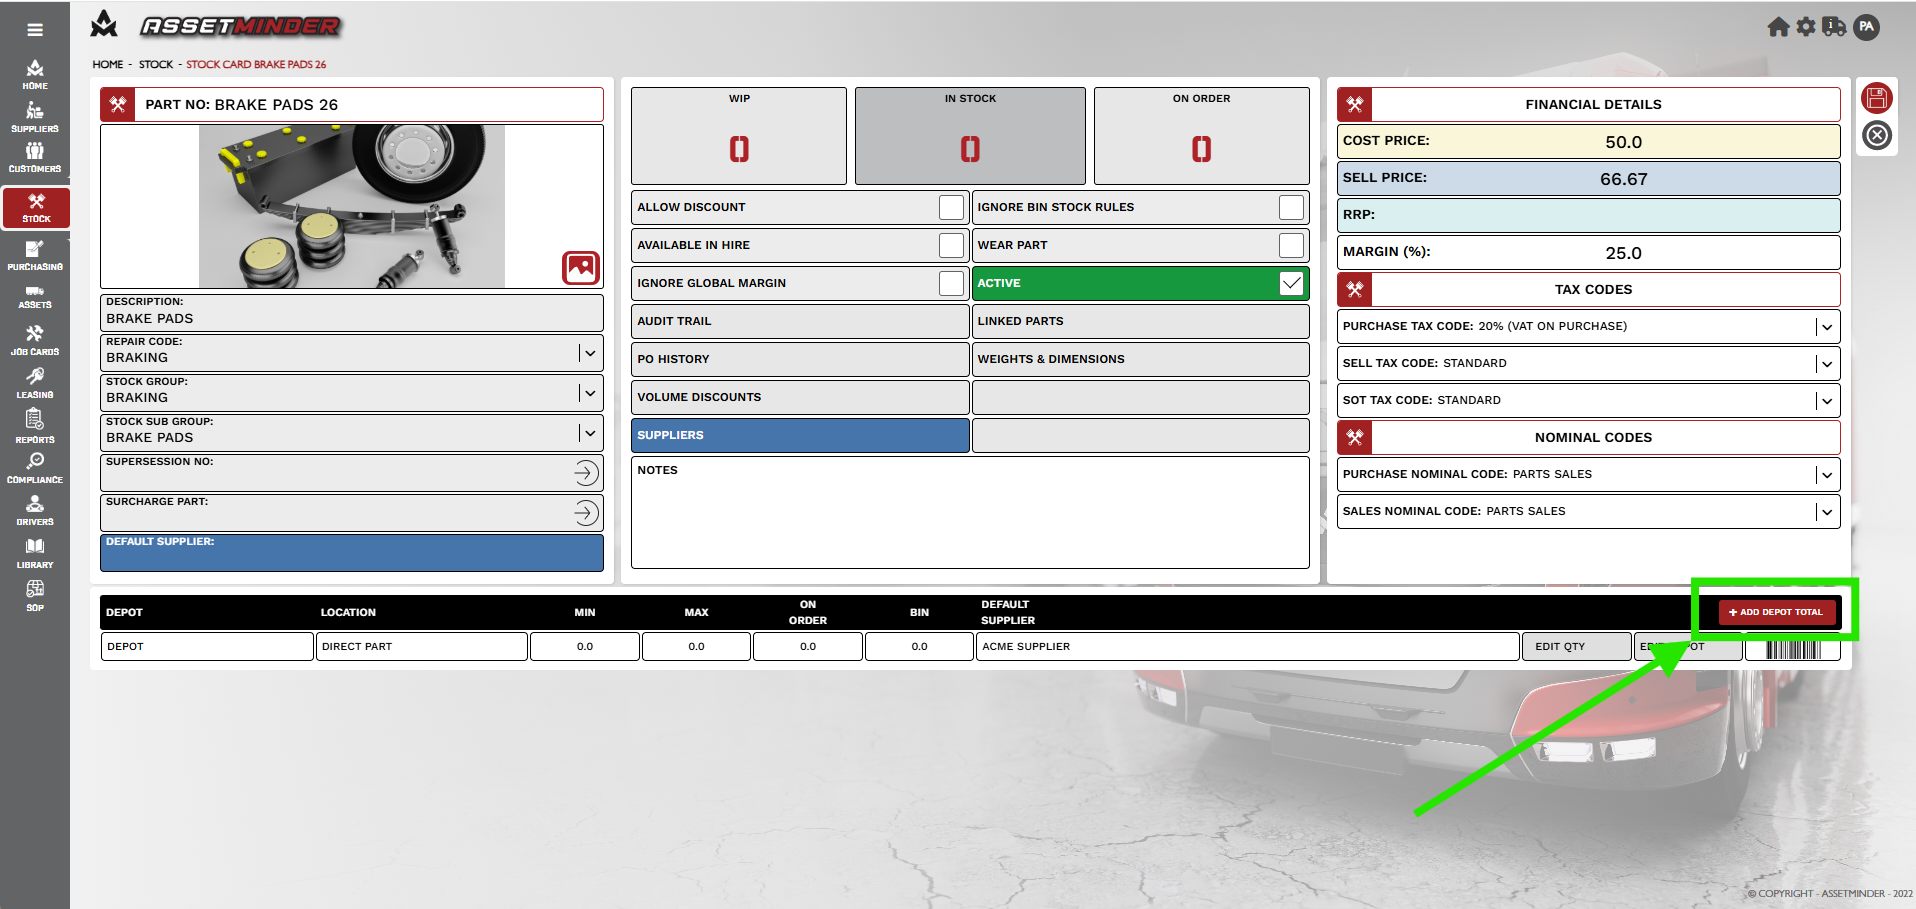
Task: Open the truck info icon in header
Action: [x=1834, y=27]
